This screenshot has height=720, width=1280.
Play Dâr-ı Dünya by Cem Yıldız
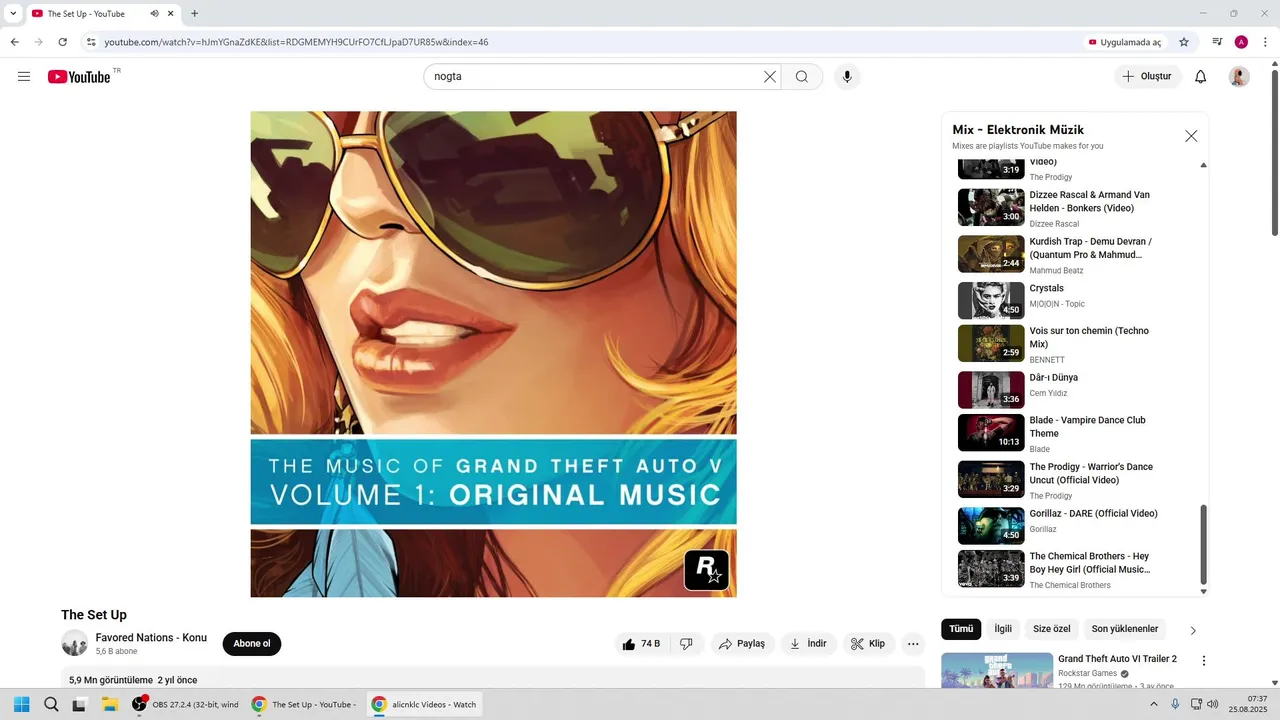(1075, 390)
